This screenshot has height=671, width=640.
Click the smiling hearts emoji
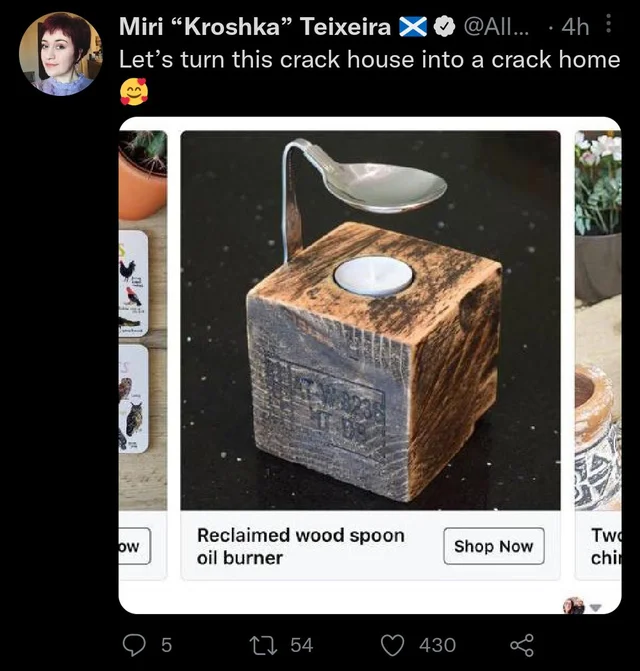point(134,91)
